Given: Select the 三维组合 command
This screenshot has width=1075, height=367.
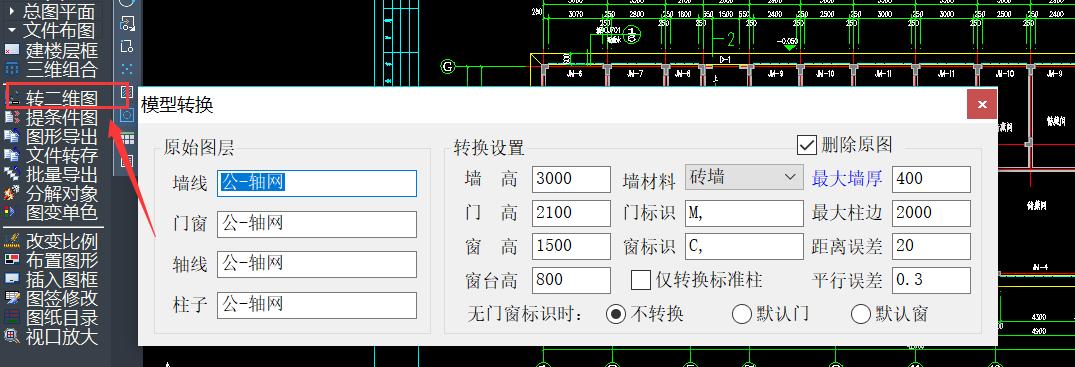Looking at the screenshot, I should point(51,69).
